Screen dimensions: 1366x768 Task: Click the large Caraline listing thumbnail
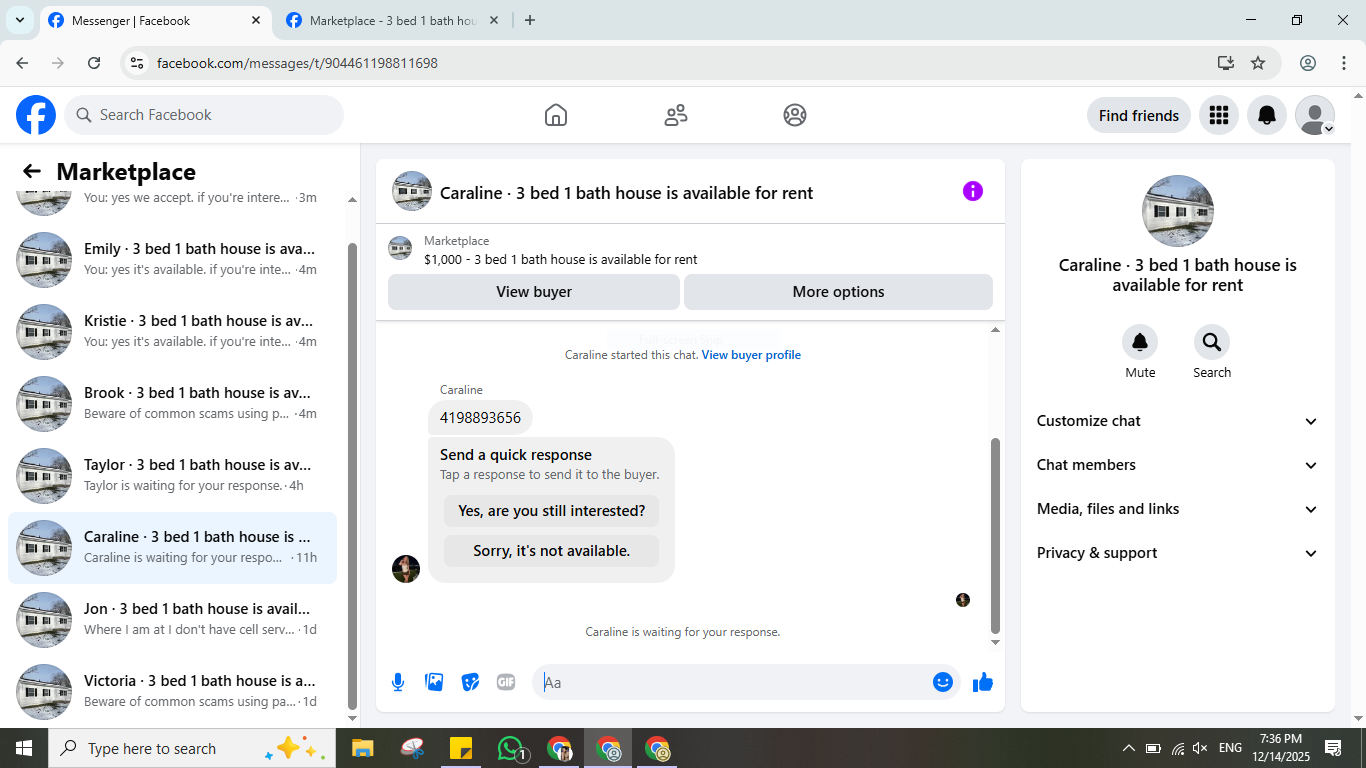pyautogui.click(x=1178, y=211)
